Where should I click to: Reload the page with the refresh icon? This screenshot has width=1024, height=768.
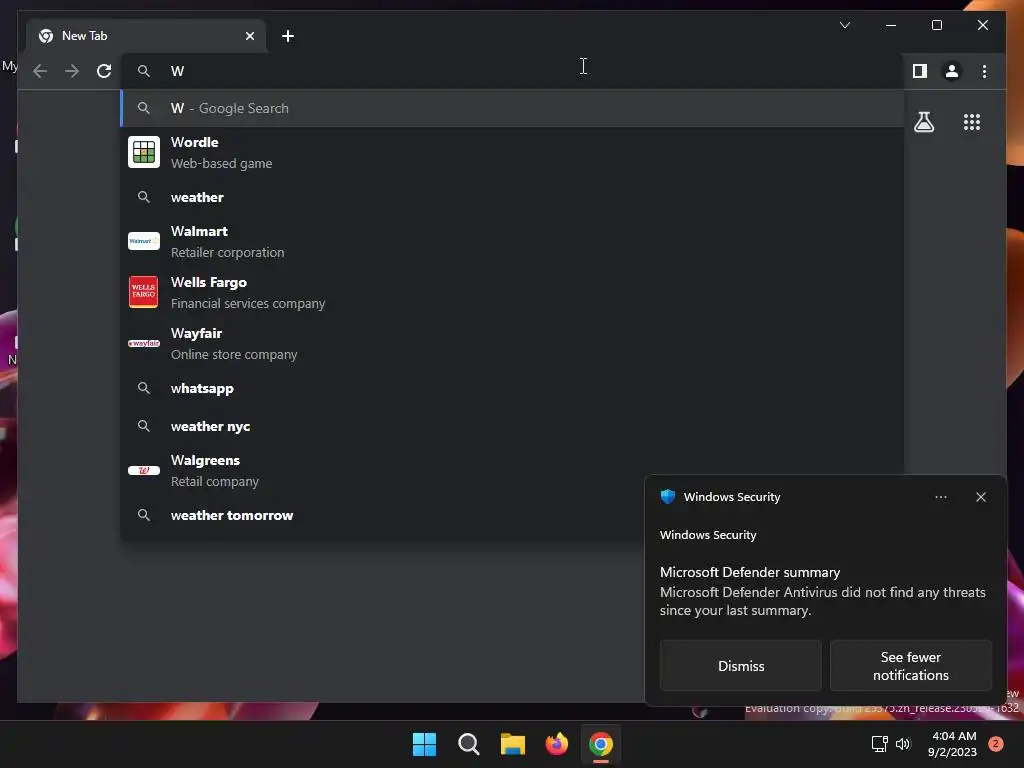(x=104, y=71)
